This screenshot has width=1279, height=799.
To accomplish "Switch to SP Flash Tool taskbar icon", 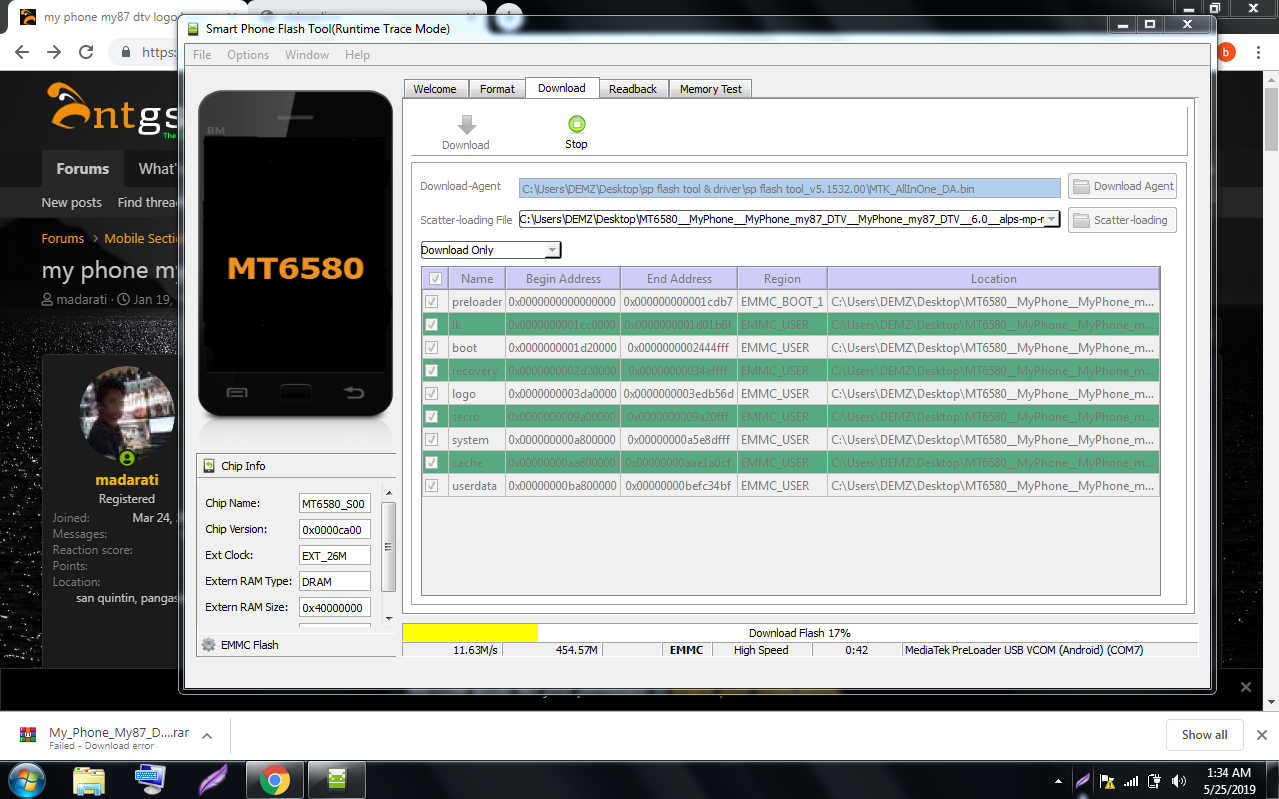I will point(337,780).
